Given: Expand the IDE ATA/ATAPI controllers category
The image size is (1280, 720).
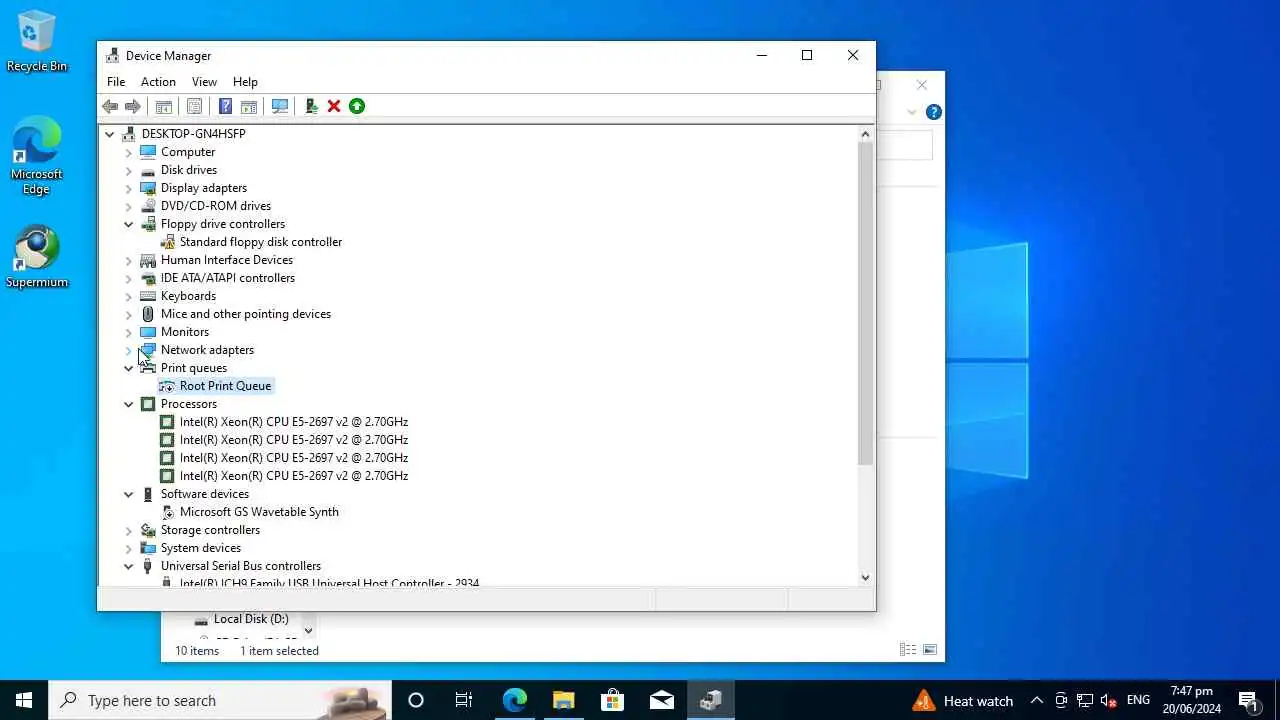Looking at the screenshot, I should click(x=128, y=278).
